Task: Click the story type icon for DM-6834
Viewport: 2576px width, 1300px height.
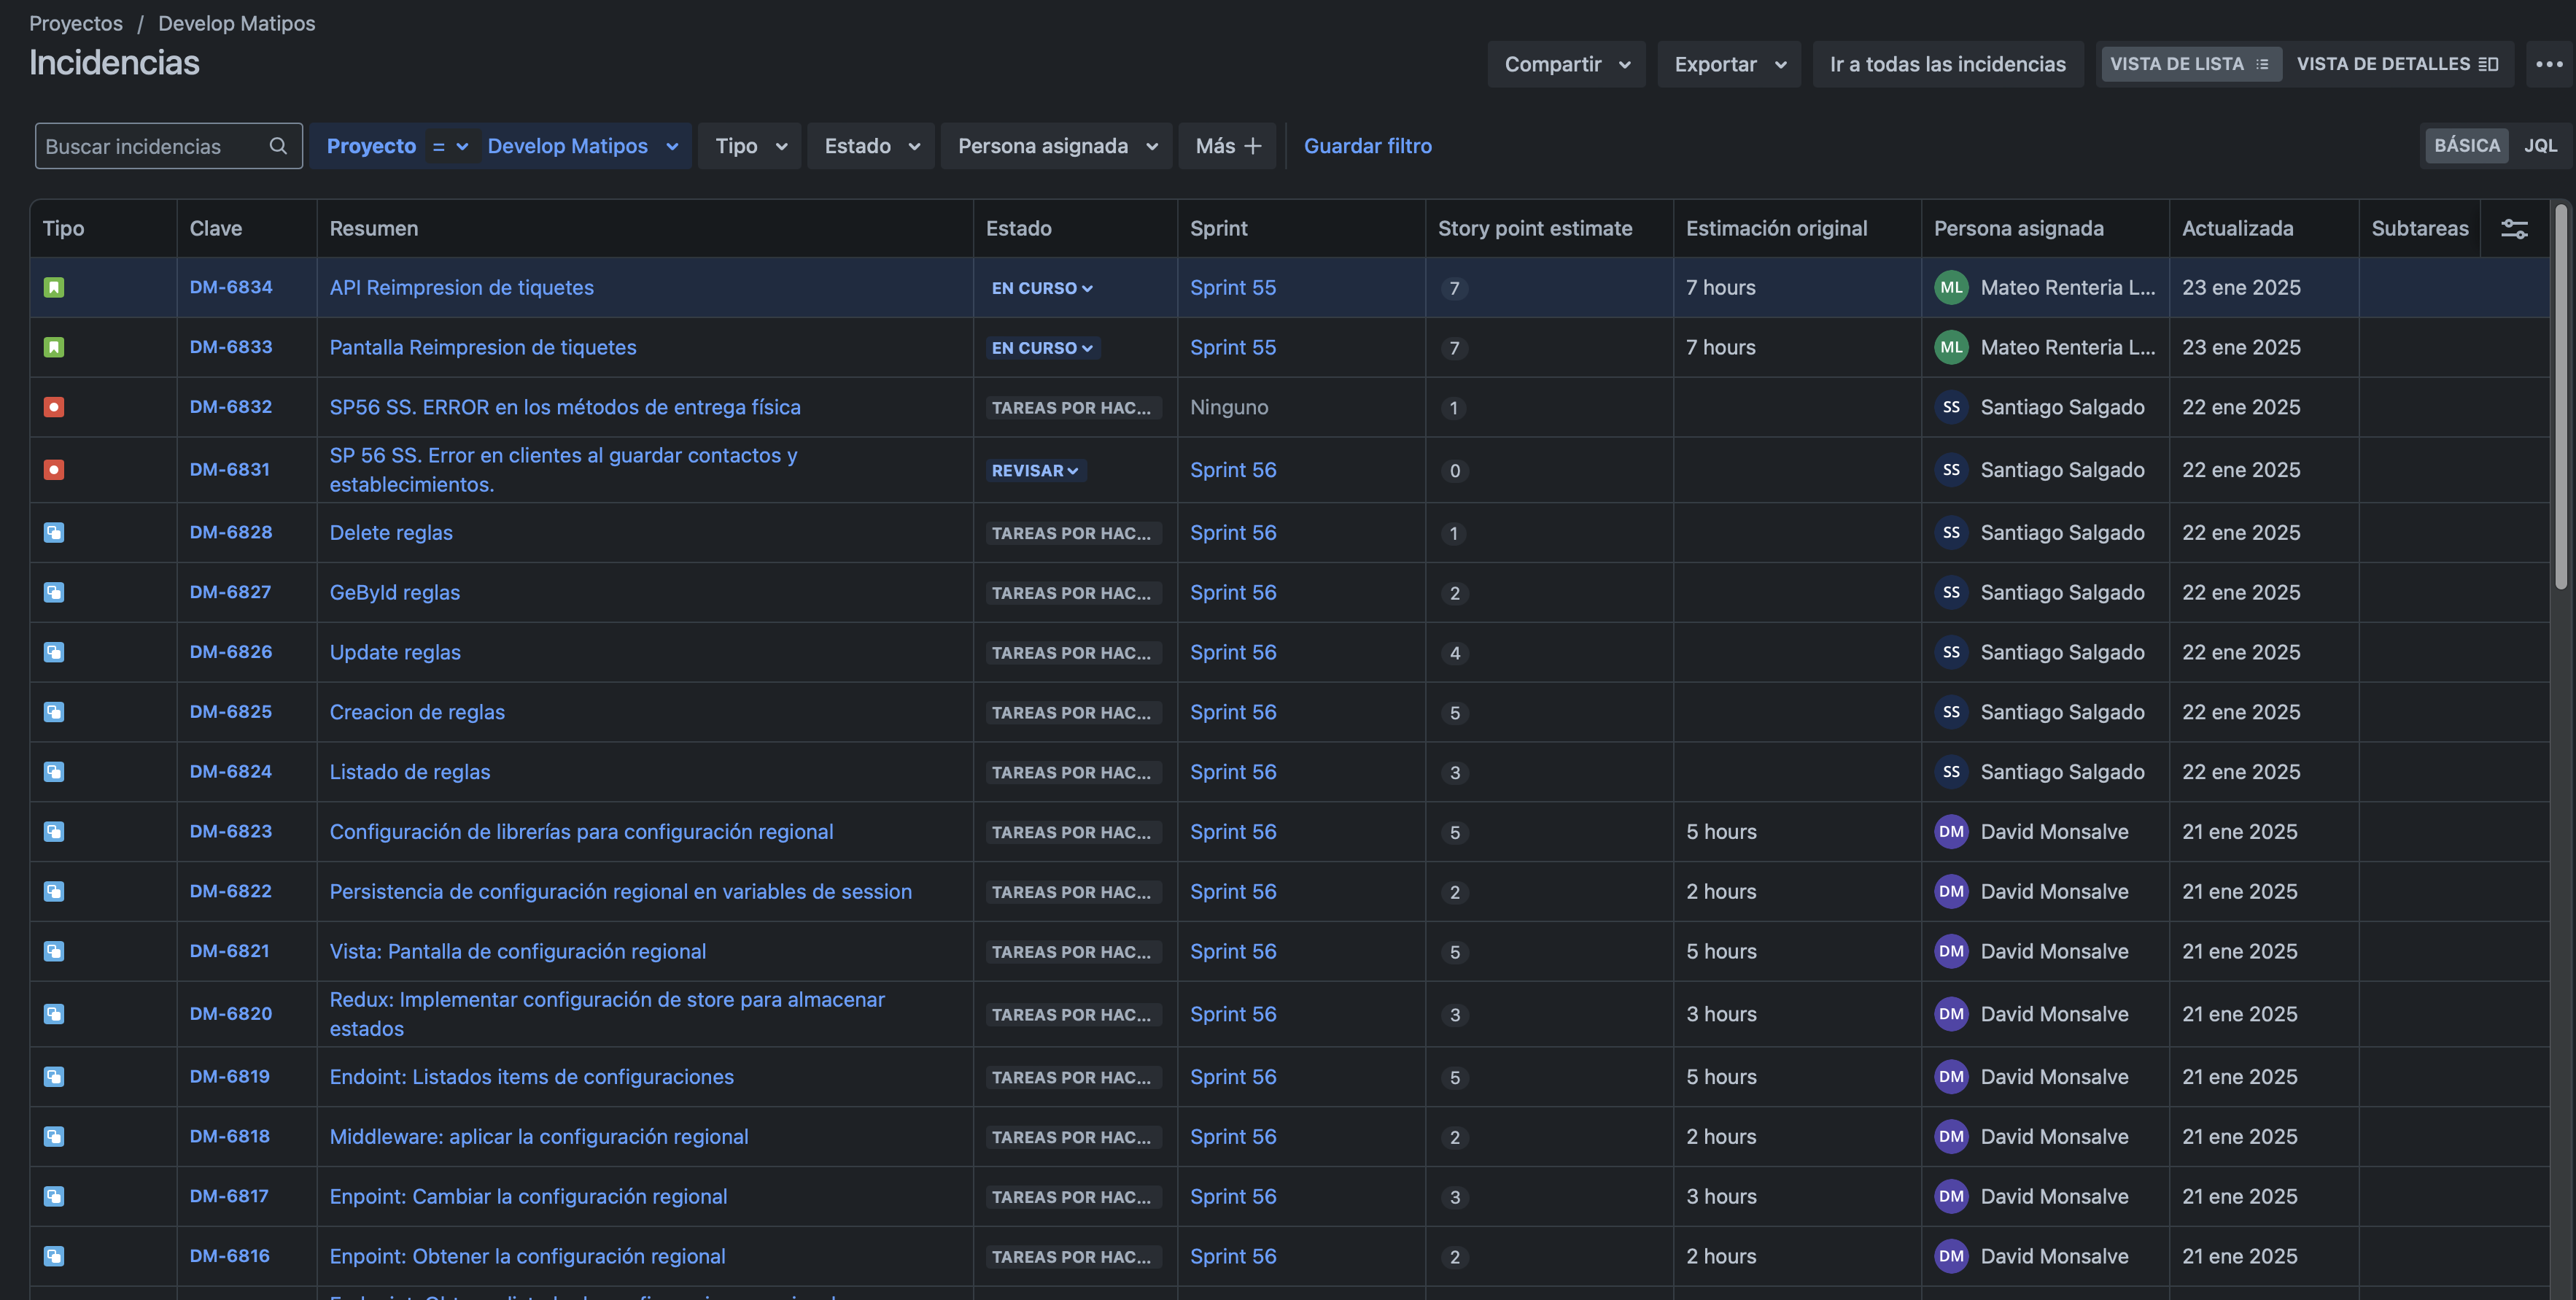Action: [54, 288]
